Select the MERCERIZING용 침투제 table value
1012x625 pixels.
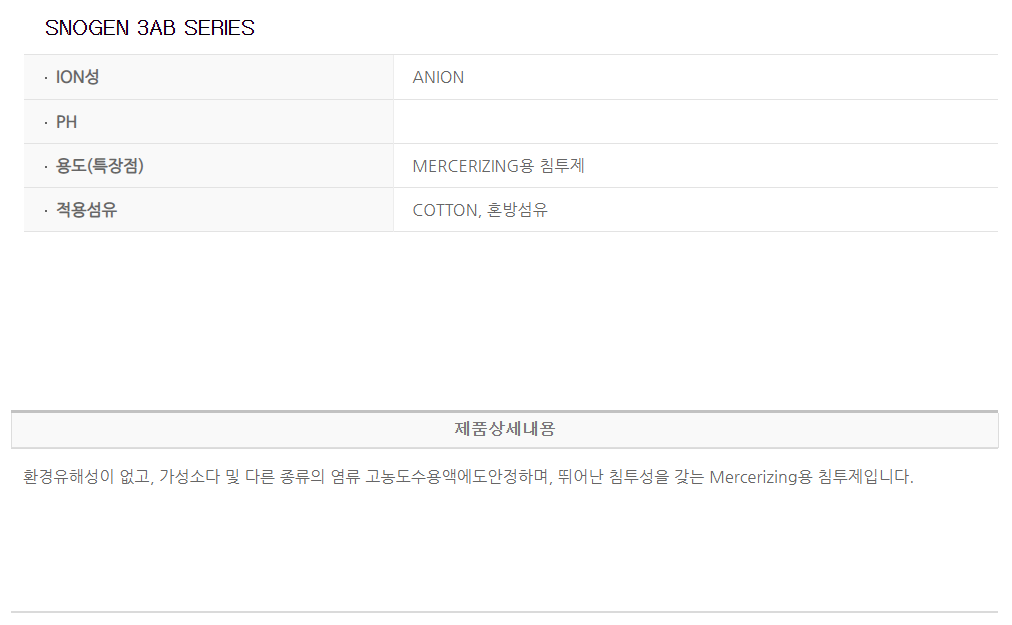click(498, 166)
